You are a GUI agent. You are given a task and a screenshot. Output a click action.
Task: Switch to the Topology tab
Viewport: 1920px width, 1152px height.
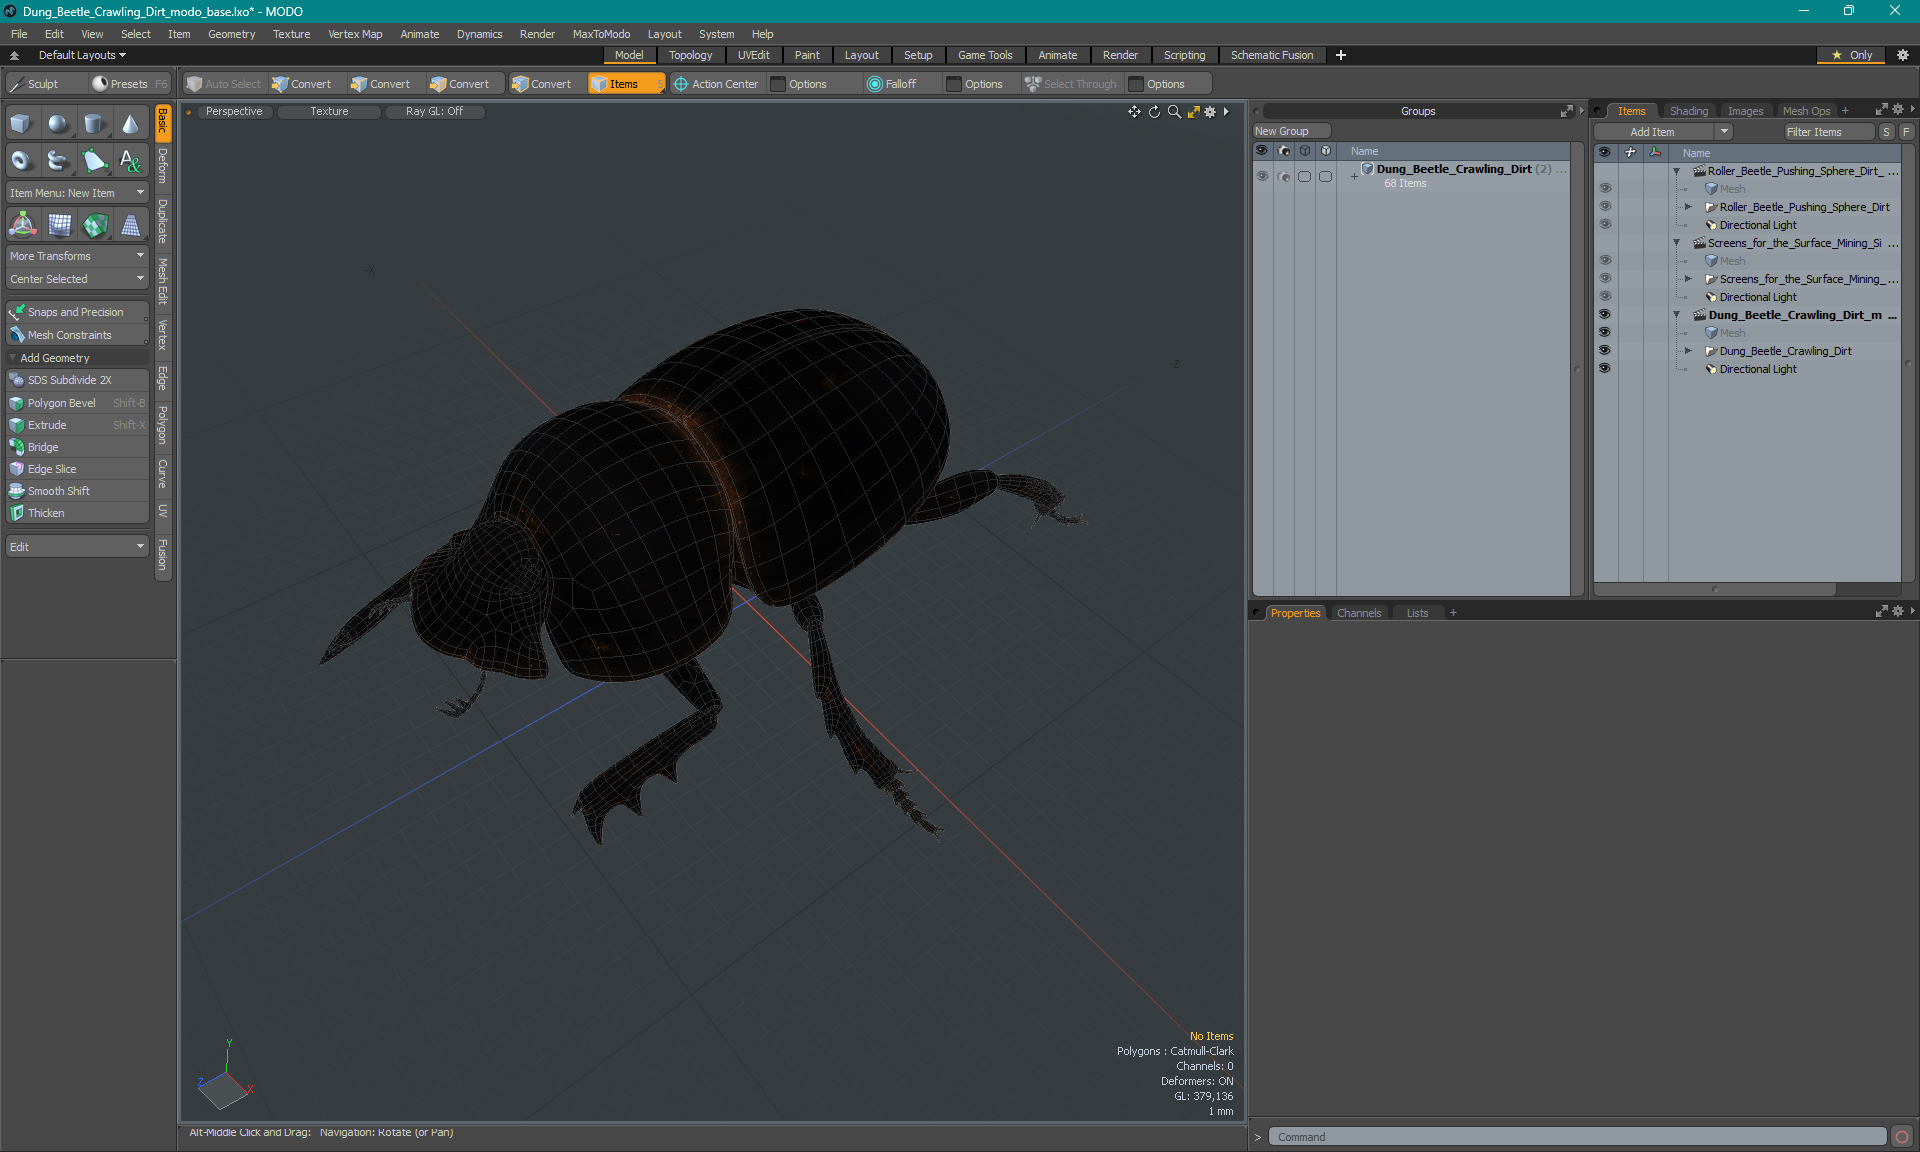[x=690, y=55]
